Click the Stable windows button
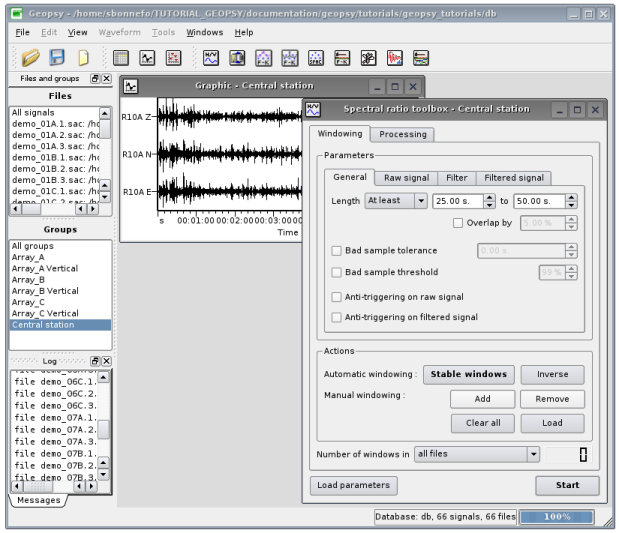619x533 pixels. click(468, 374)
